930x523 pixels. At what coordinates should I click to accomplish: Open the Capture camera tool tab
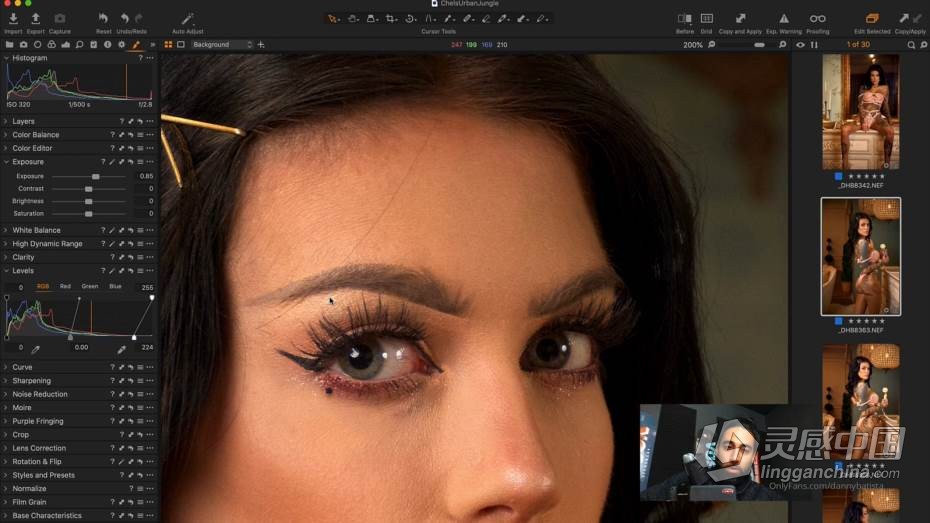(24, 44)
